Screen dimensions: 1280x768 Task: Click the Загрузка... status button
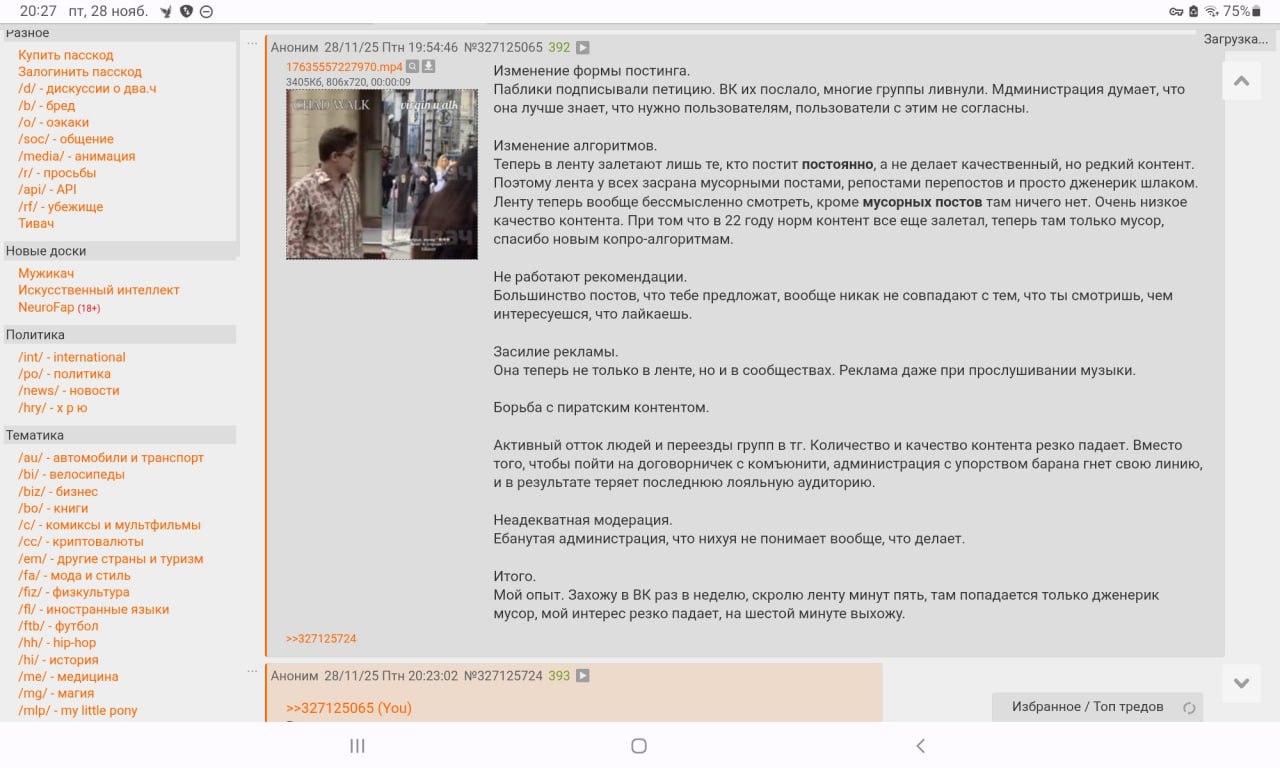(1236, 40)
